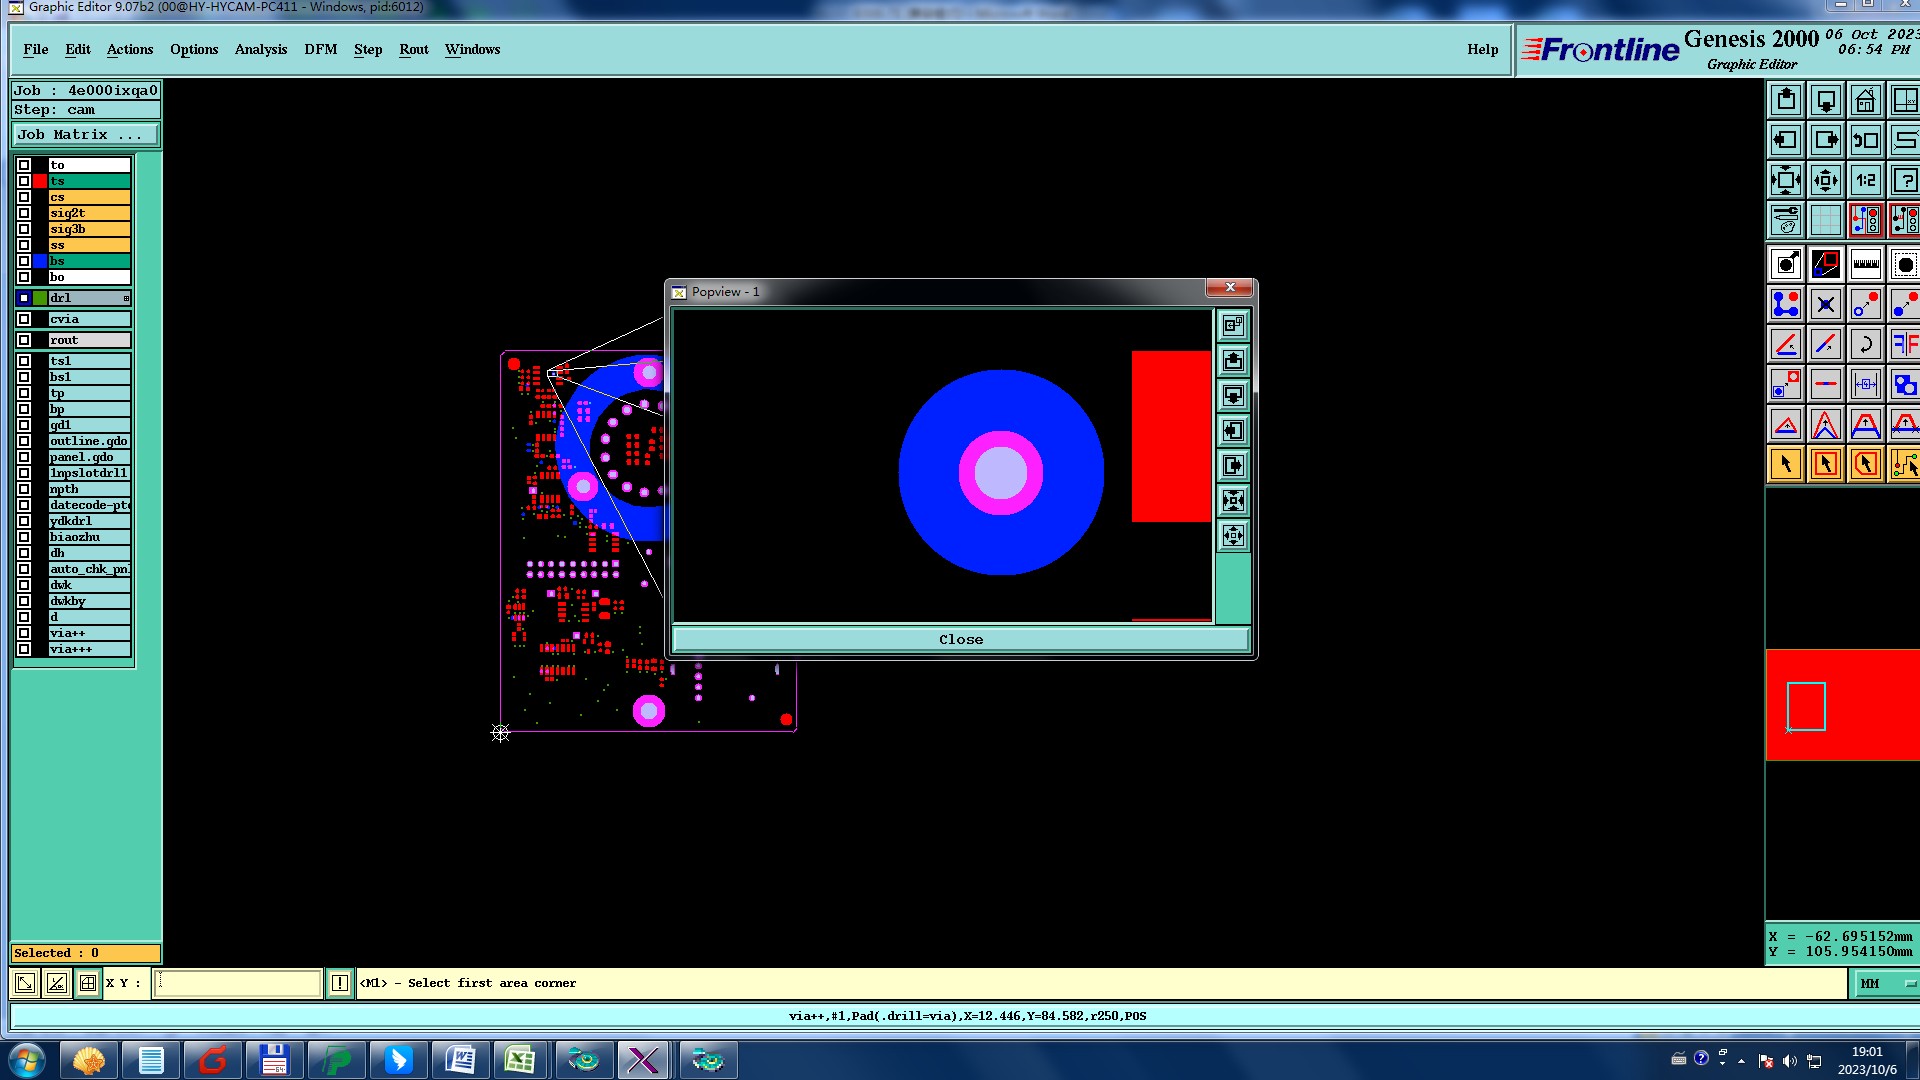Click the rotate arrow edit icon

[1865, 344]
